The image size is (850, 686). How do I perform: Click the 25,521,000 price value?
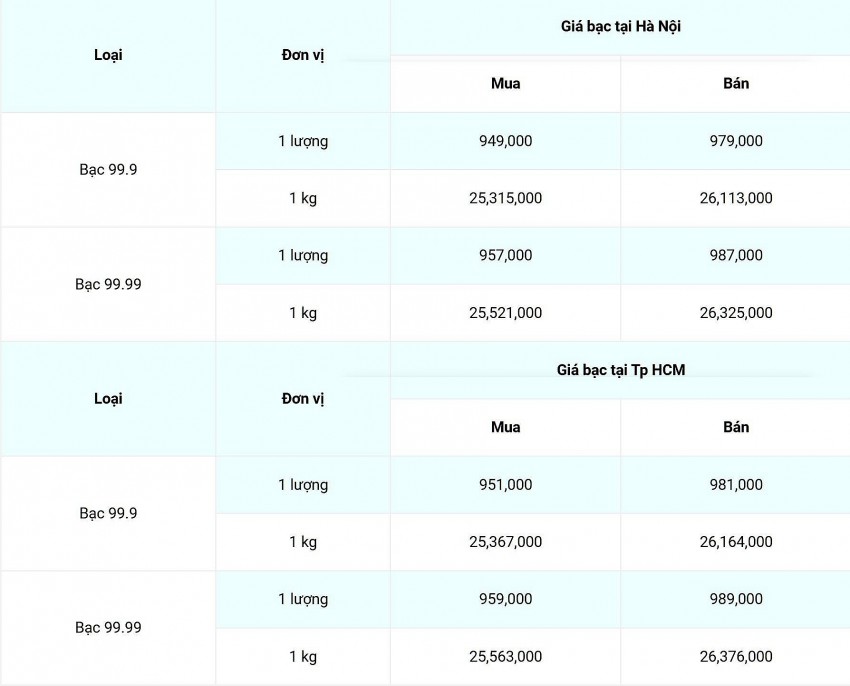click(505, 313)
